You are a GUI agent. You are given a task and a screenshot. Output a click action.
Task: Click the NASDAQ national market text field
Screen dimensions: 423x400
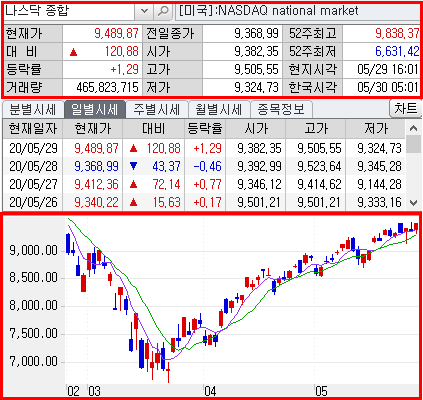pyautogui.click(x=298, y=11)
